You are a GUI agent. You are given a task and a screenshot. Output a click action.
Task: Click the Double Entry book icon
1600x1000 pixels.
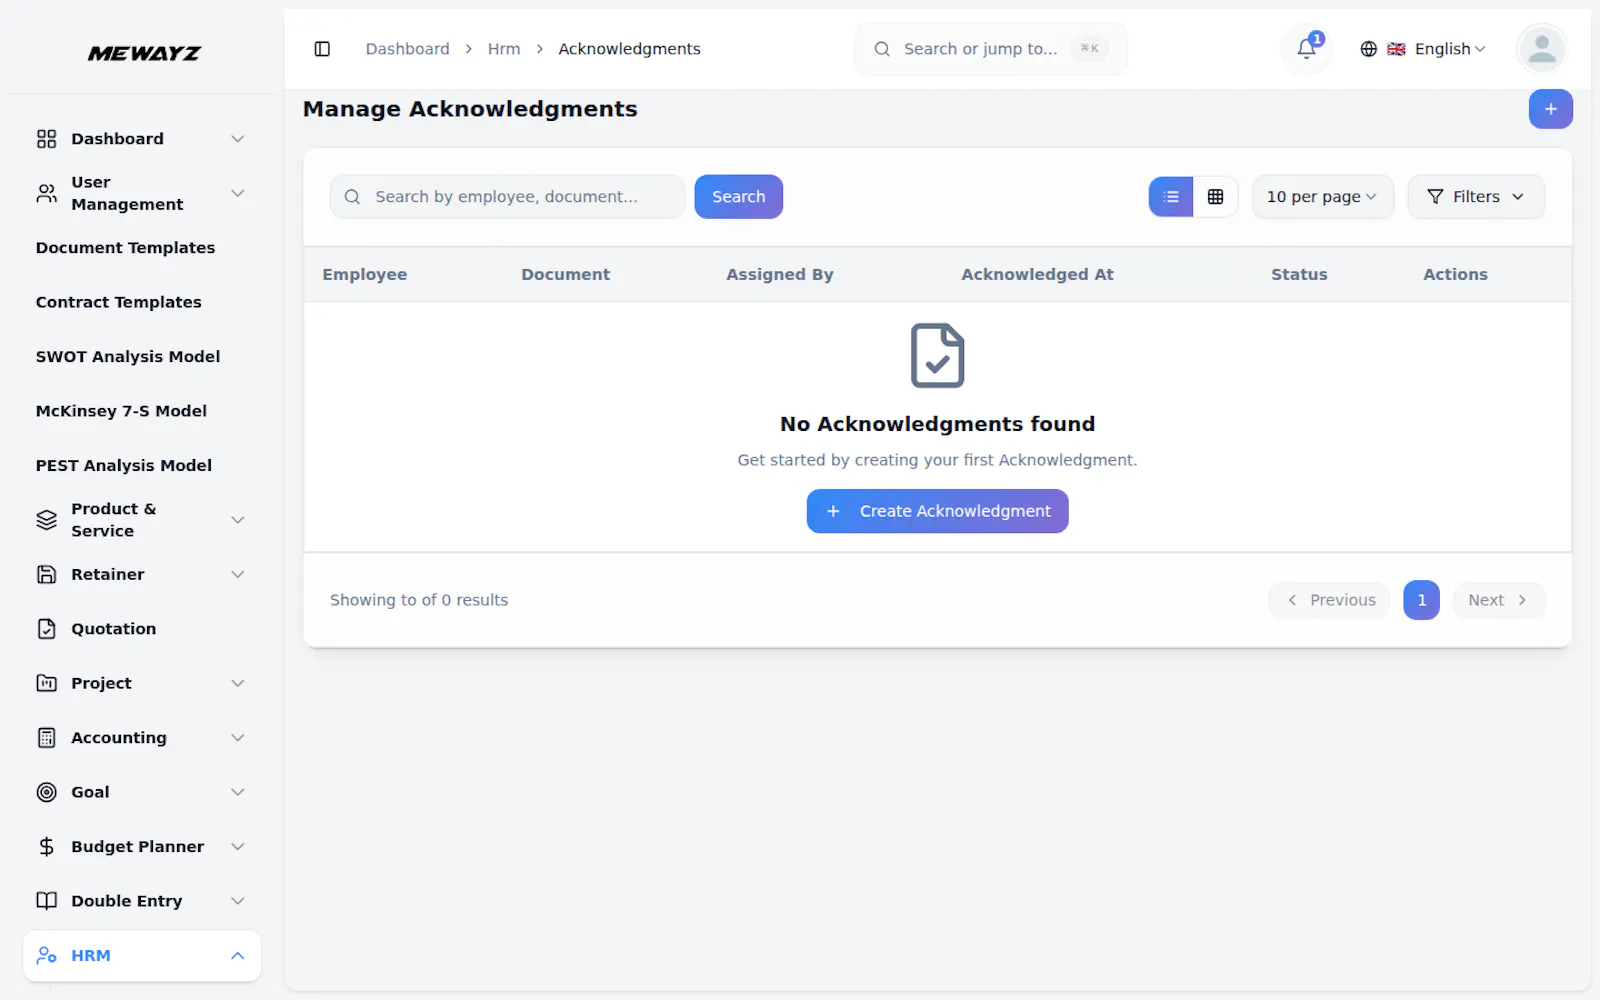[x=46, y=901]
